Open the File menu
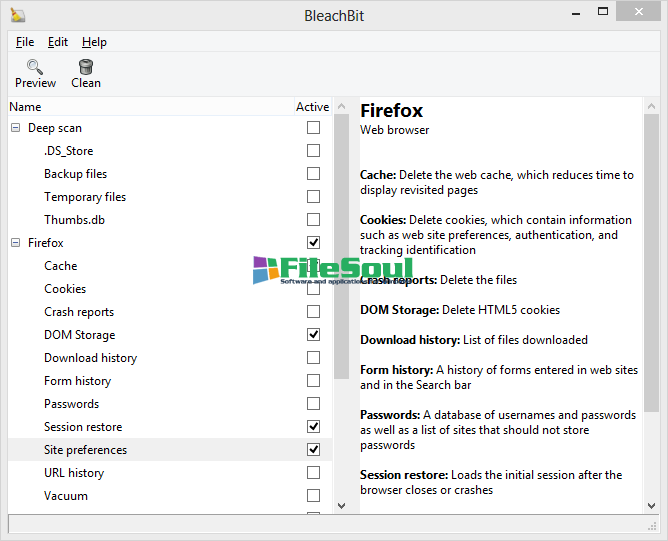Viewport: 668px width, 541px height. click(x=25, y=42)
